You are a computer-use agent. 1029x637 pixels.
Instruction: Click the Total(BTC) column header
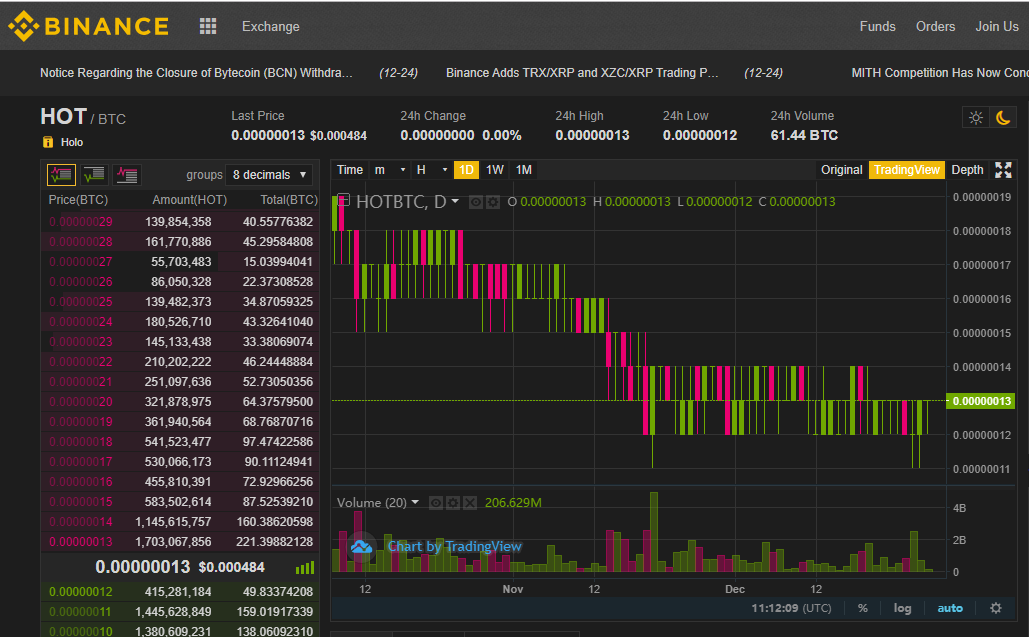(289, 200)
